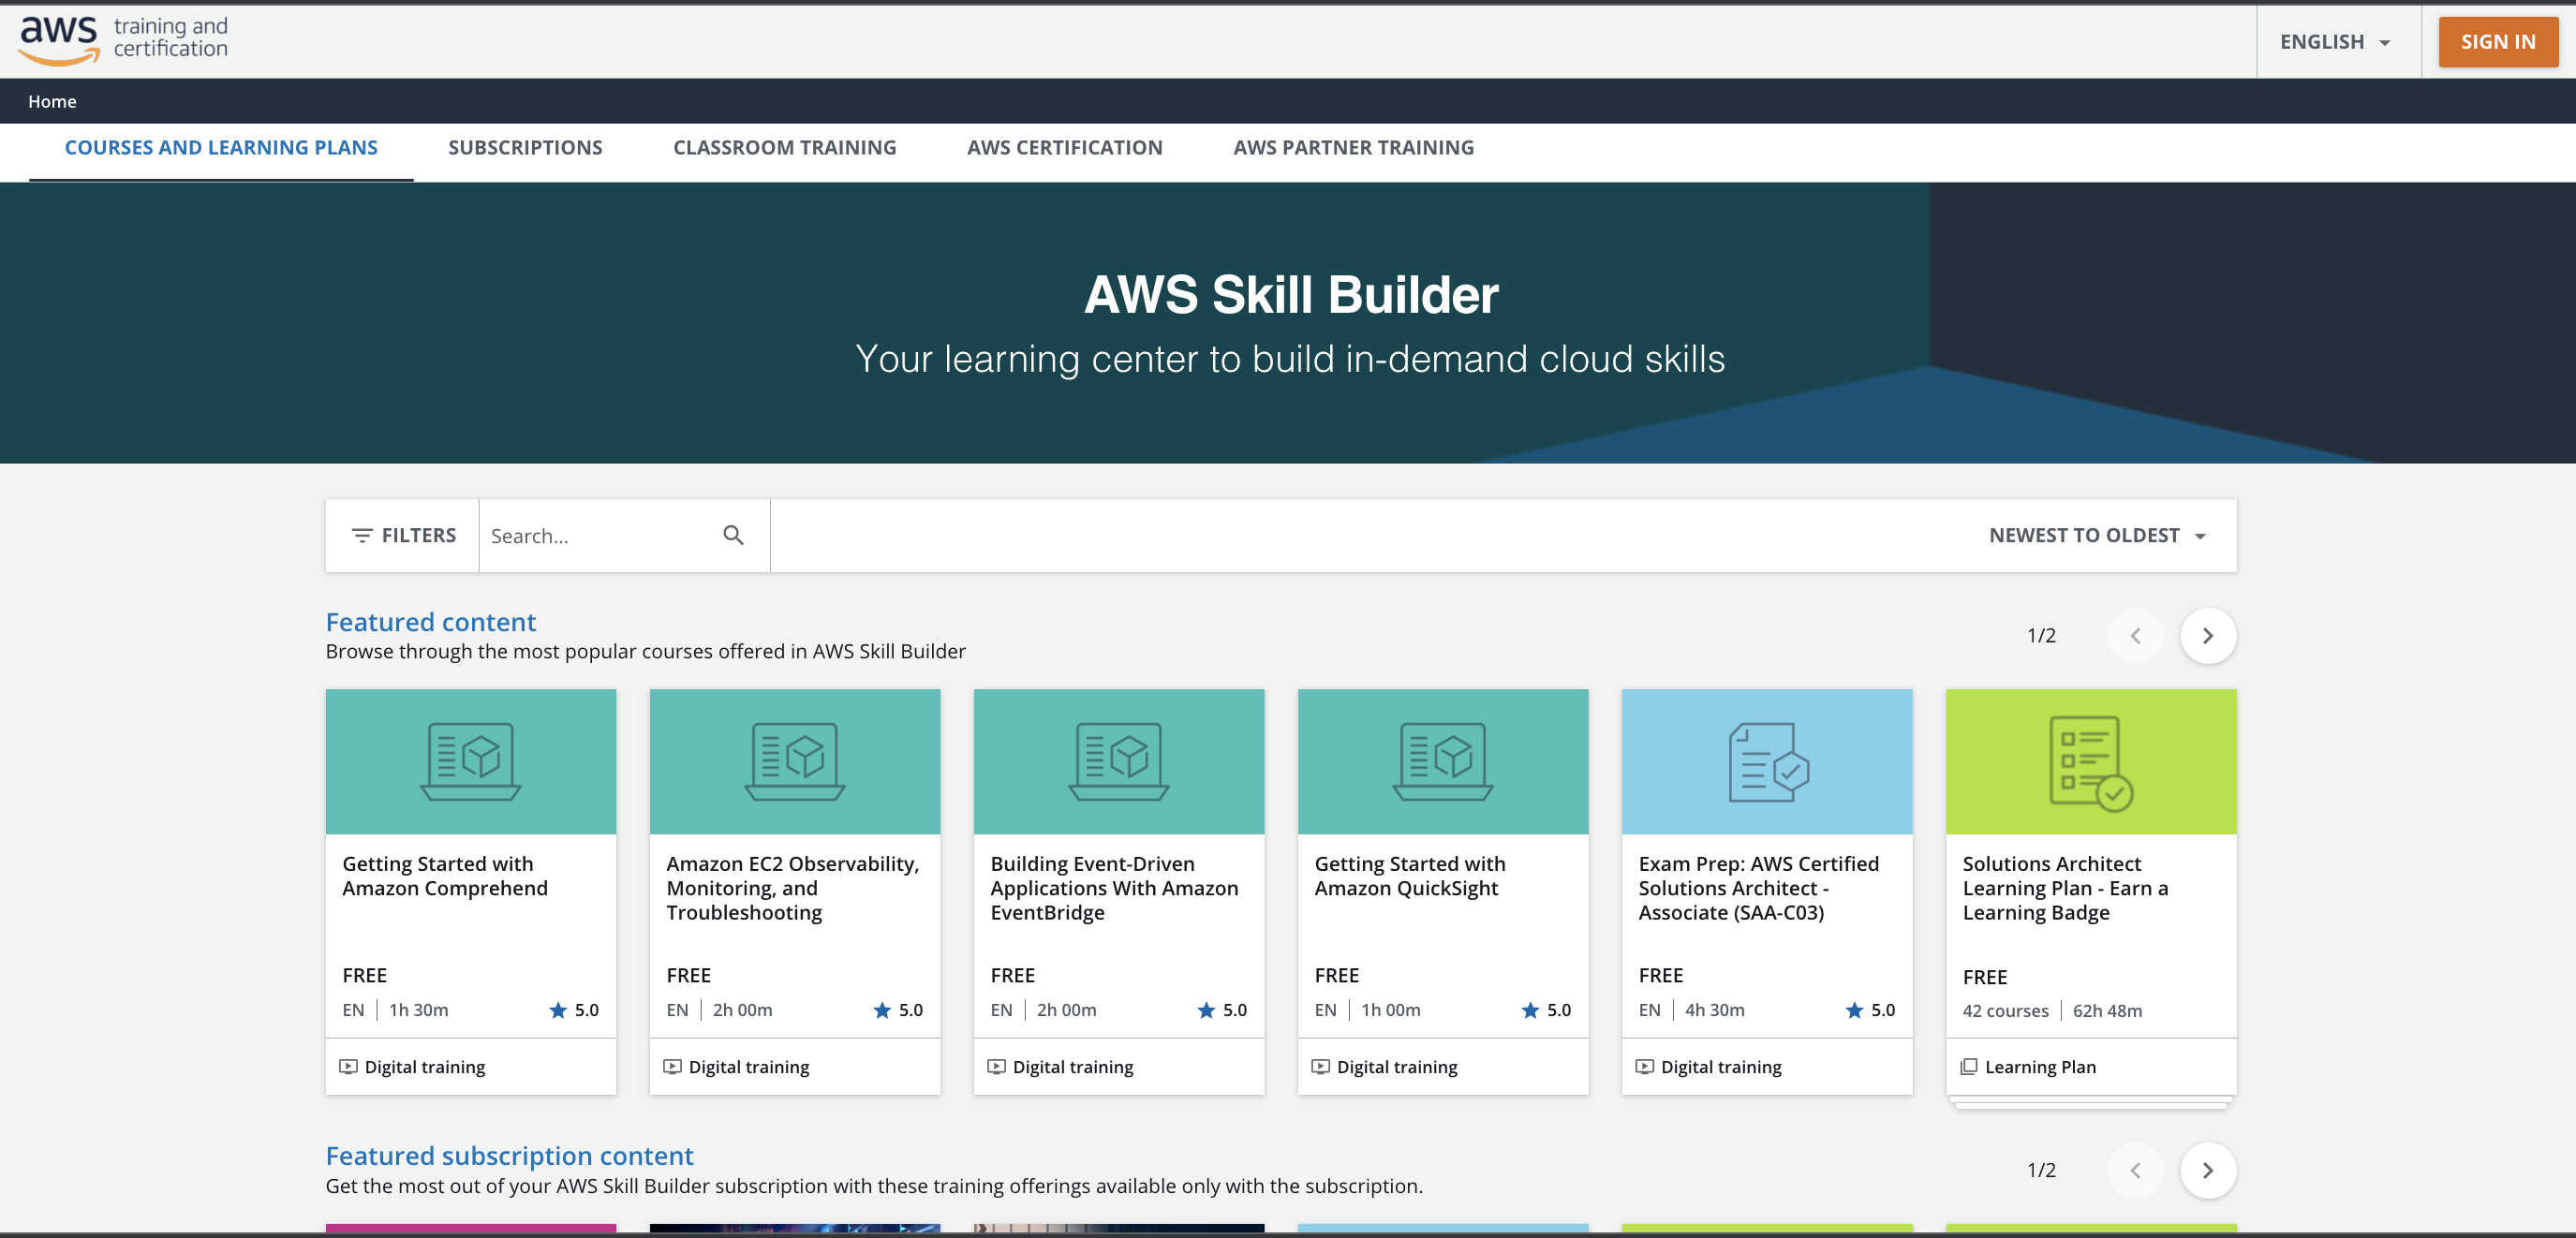
Task: Click Digital training icon on EC2 Observability card
Action: [x=672, y=1066]
